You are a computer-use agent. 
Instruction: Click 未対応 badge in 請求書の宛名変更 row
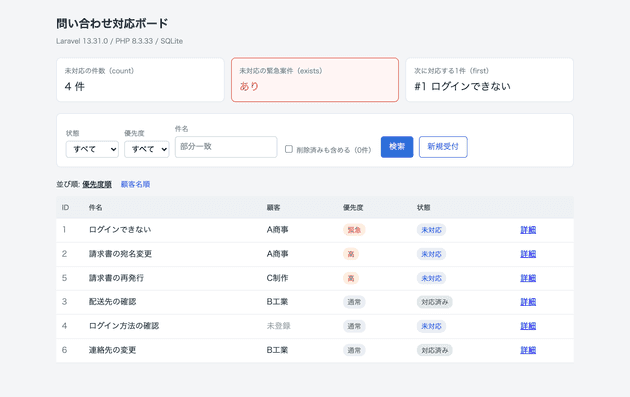tap(431, 254)
